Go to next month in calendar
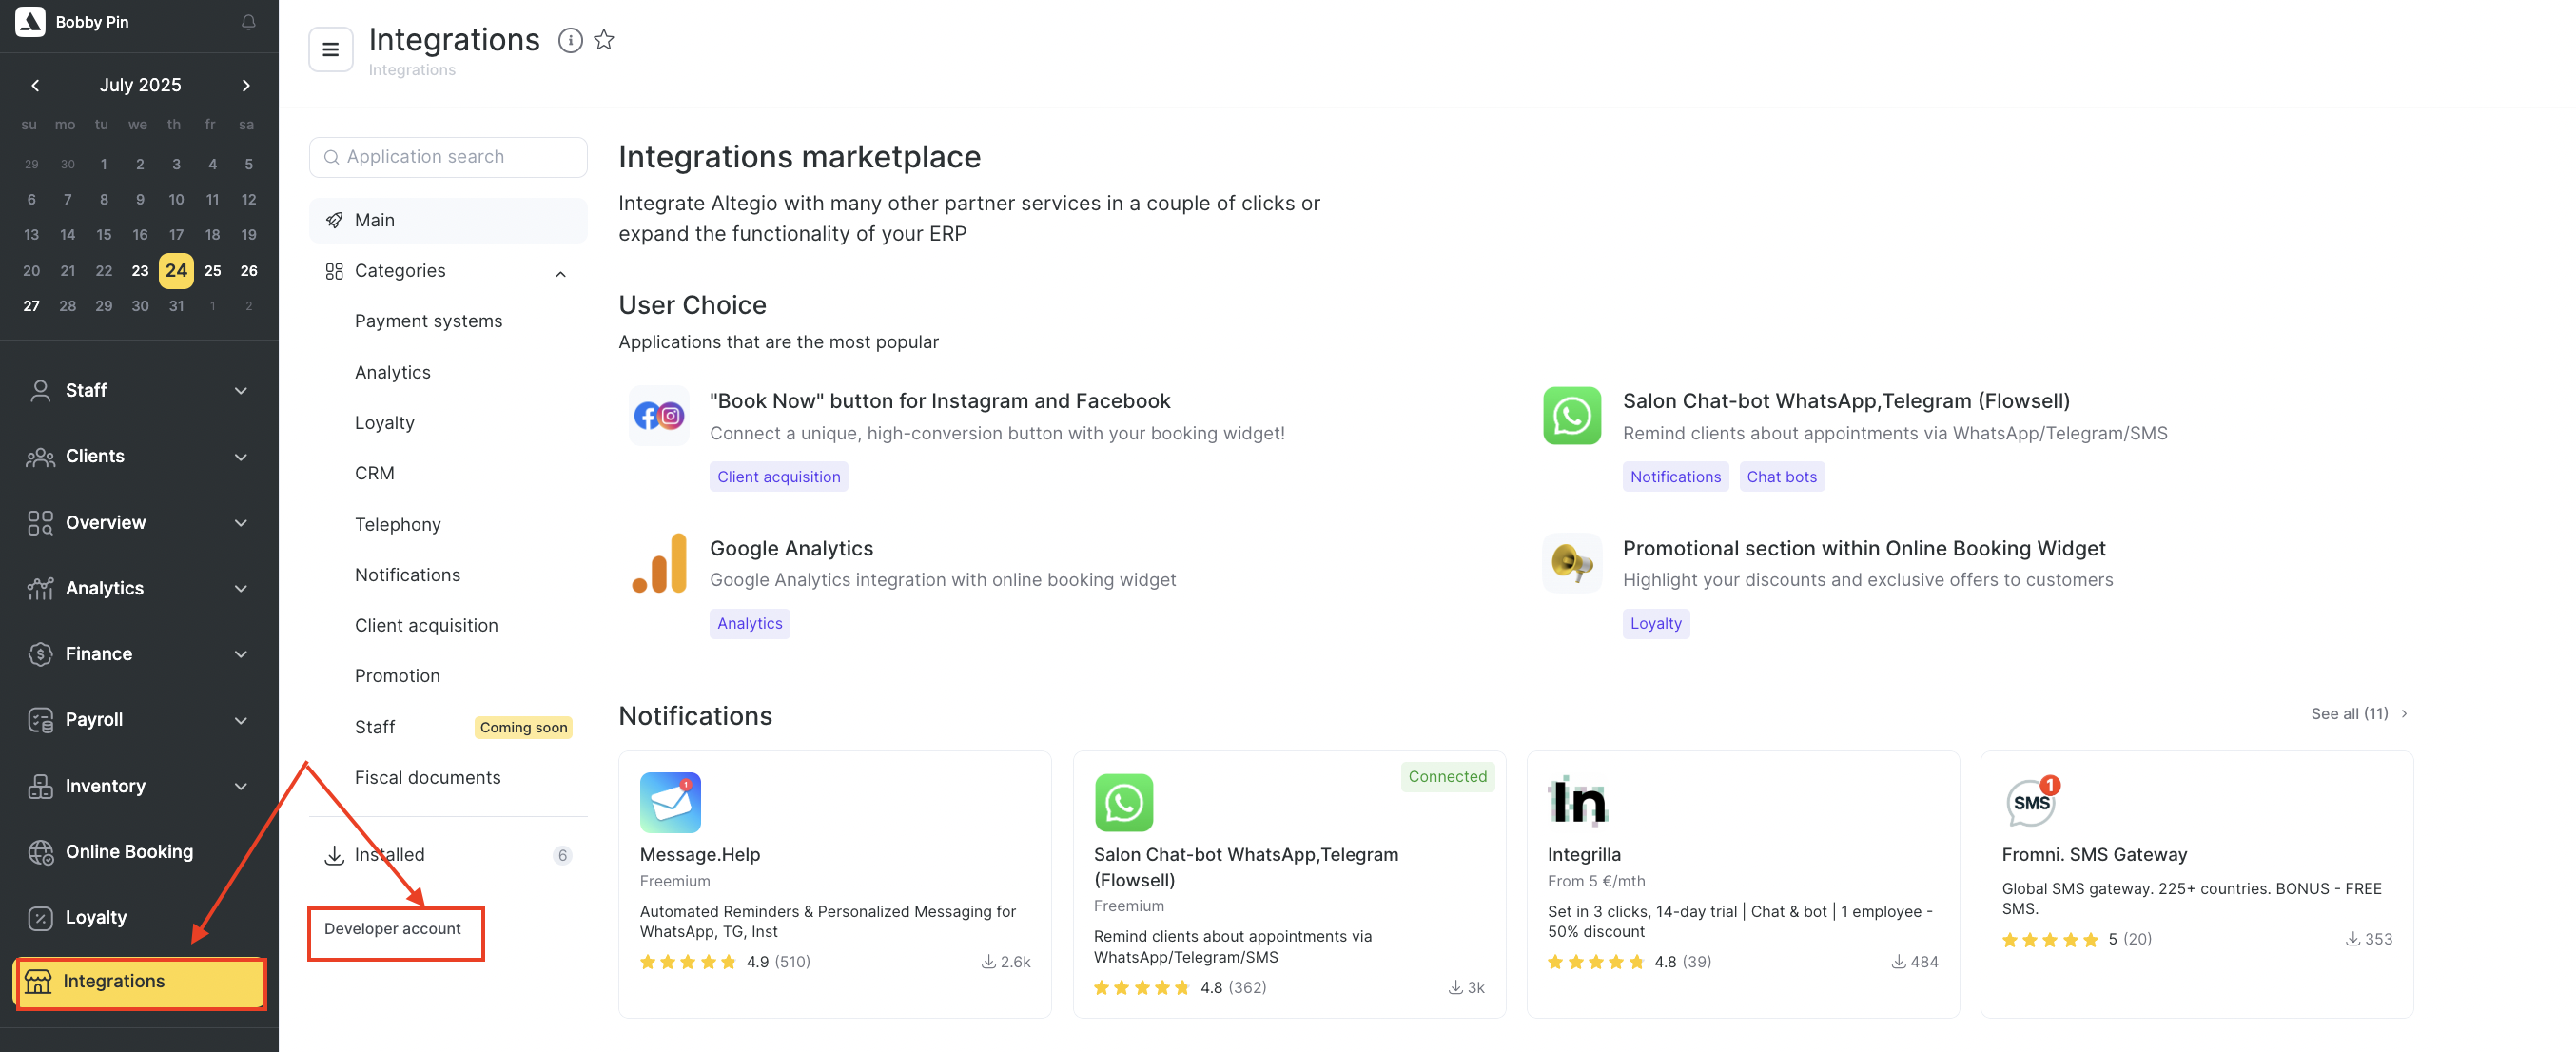Viewport: 2576px width, 1052px height. tap(246, 85)
